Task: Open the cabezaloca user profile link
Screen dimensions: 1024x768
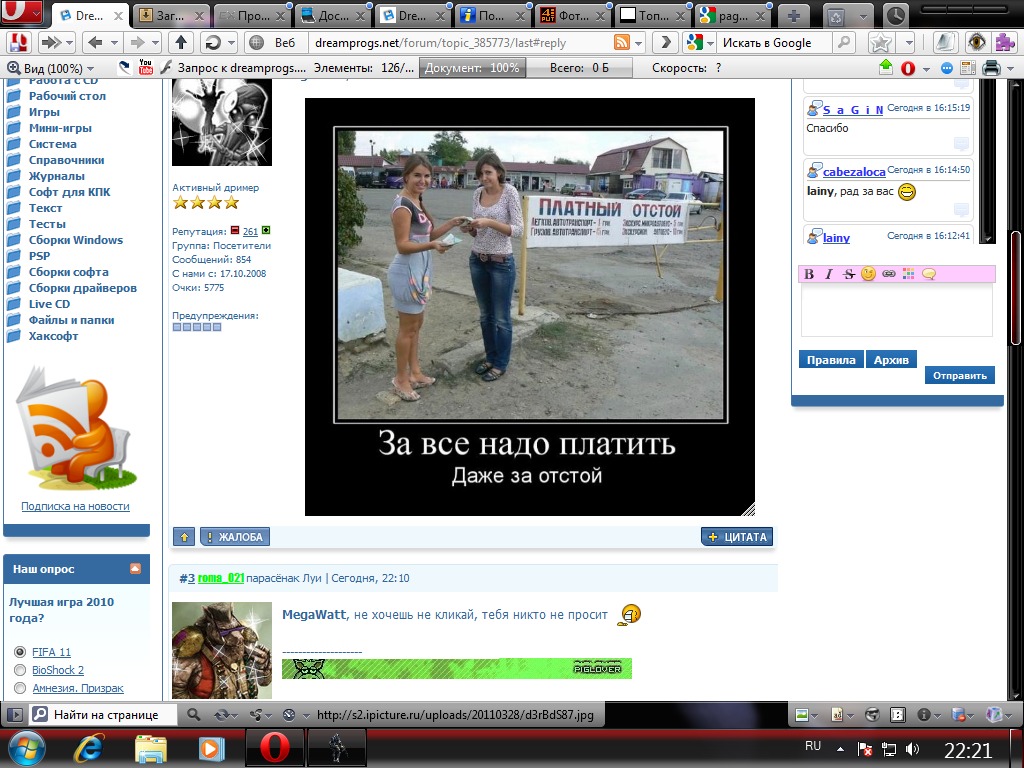Action: (854, 172)
